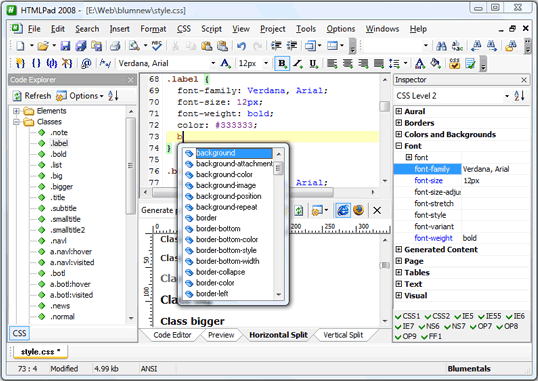The height and width of the screenshot is (381, 538).
Task: Click the @ import rule icon
Action: point(86,64)
